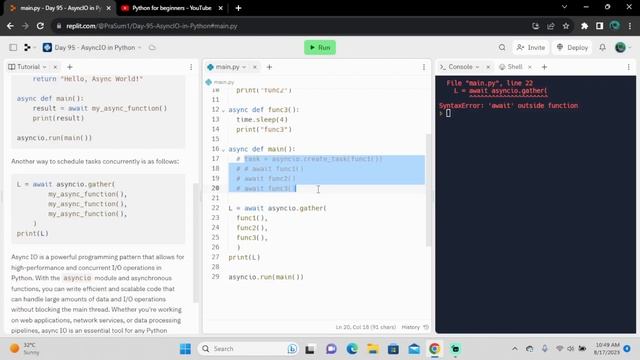The height and width of the screenshot is (360, 640).
Task: Open the Tutorial pane three-dot menu
Action: click(x=191, y=67)
